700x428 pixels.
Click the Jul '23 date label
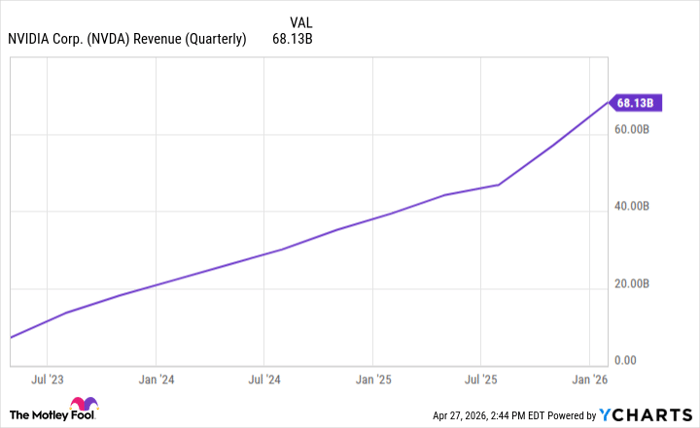click(x=47, y=379)
